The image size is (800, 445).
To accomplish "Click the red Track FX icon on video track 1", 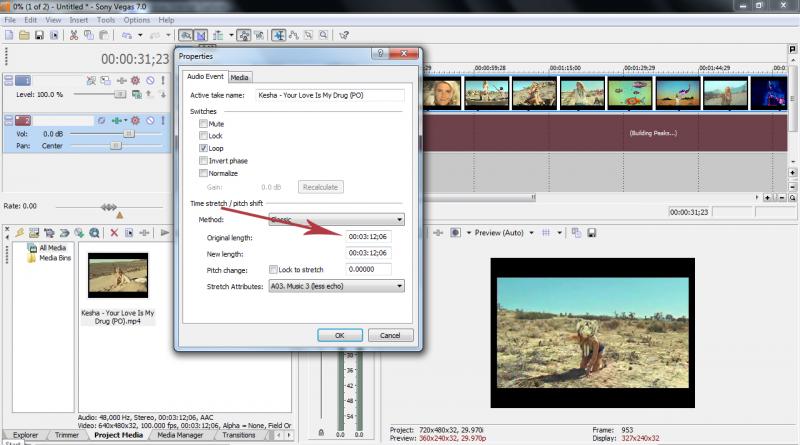I will [135, 80].
